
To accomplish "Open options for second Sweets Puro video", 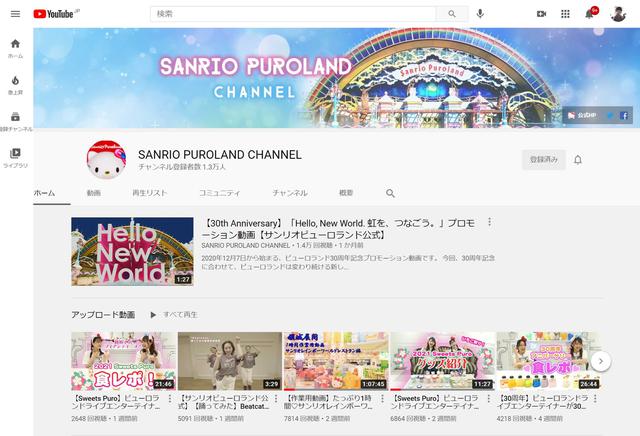I will (489, 398).
